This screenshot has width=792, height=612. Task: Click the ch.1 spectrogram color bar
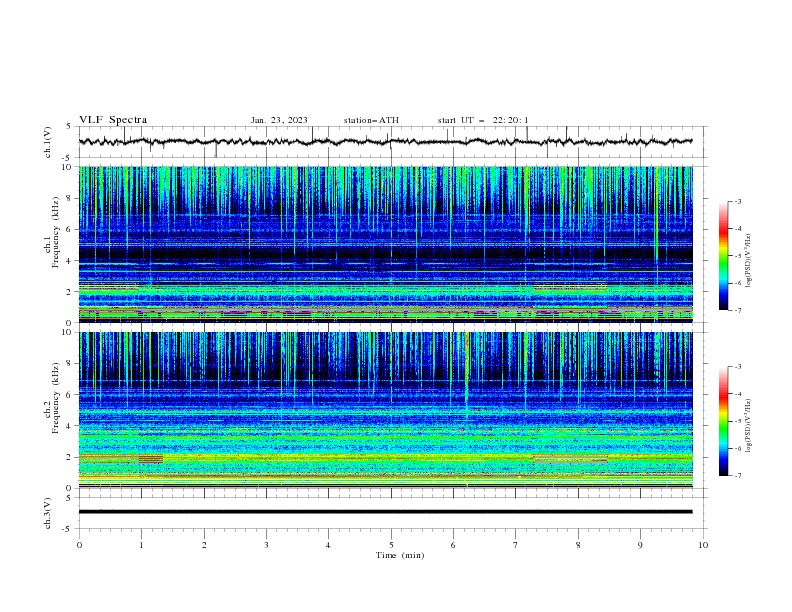point(724,256)
